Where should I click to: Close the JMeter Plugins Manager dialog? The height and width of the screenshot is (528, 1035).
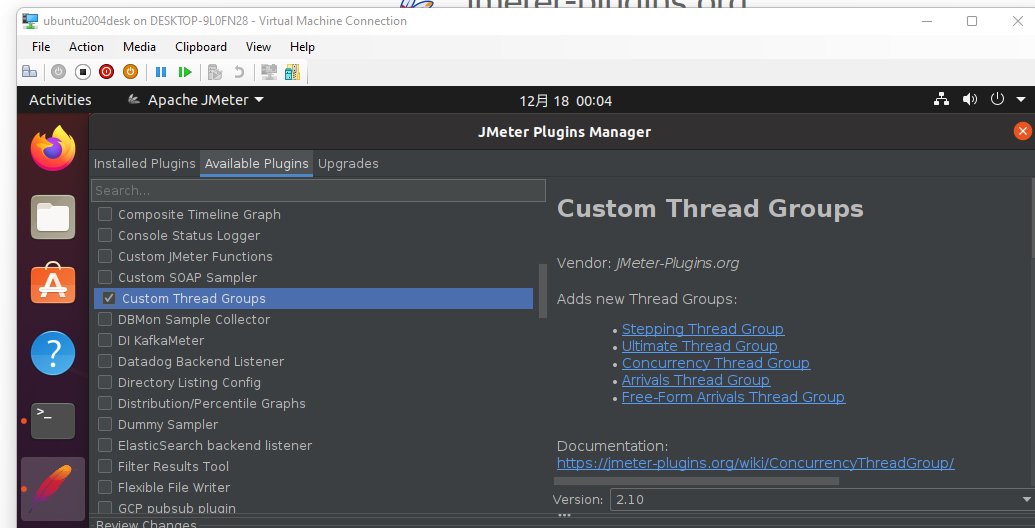point(1022,131)
